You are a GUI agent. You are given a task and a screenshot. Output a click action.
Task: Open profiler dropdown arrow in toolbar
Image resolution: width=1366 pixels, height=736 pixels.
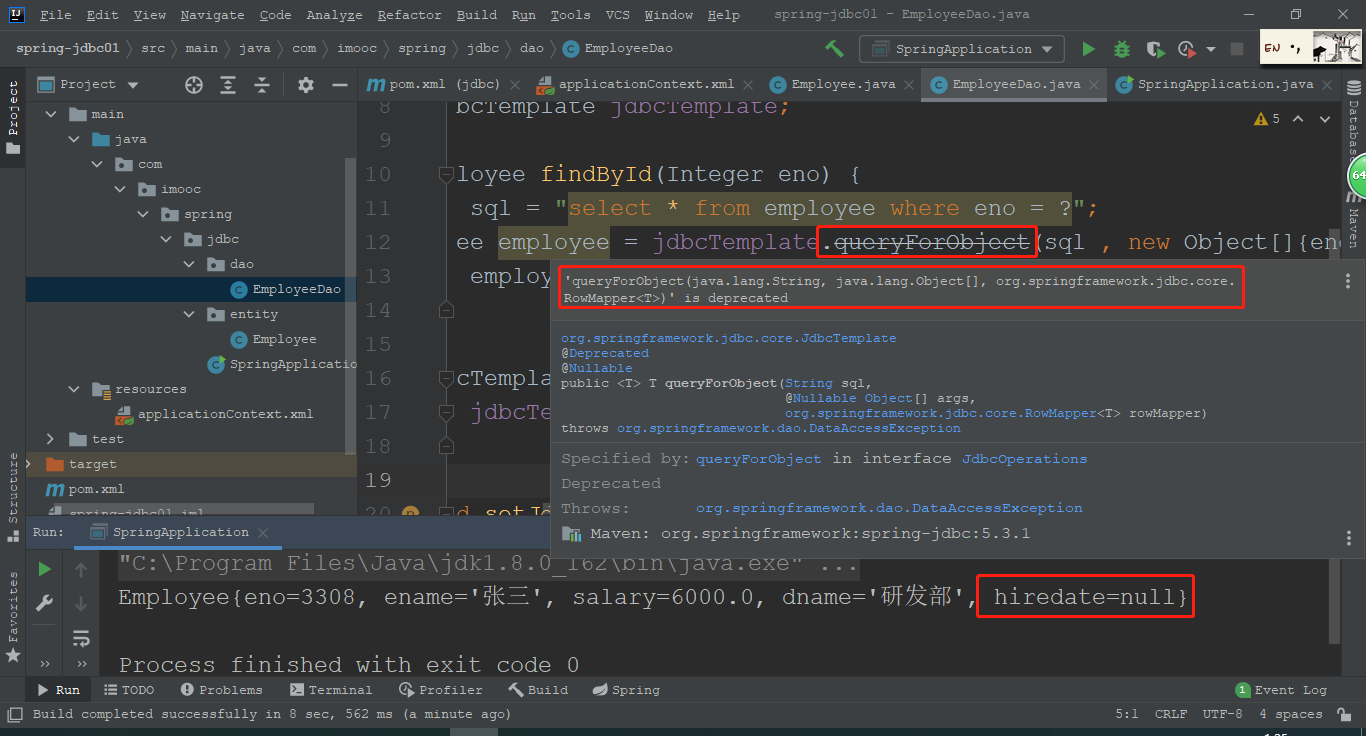(x=1211, y=49)
